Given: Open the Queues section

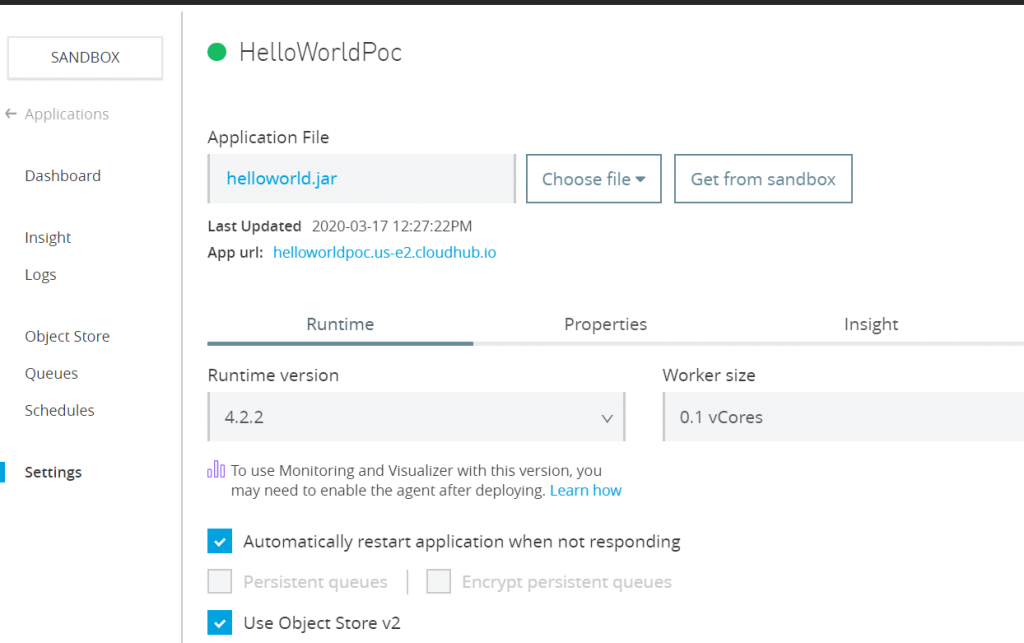Looking at the screenshot, I should (49, 373).
